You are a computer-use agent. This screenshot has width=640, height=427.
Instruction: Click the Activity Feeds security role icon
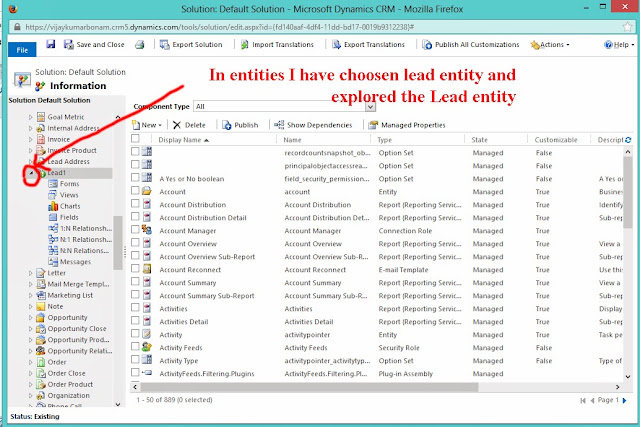pyautogui.click(x=147, y=347)
